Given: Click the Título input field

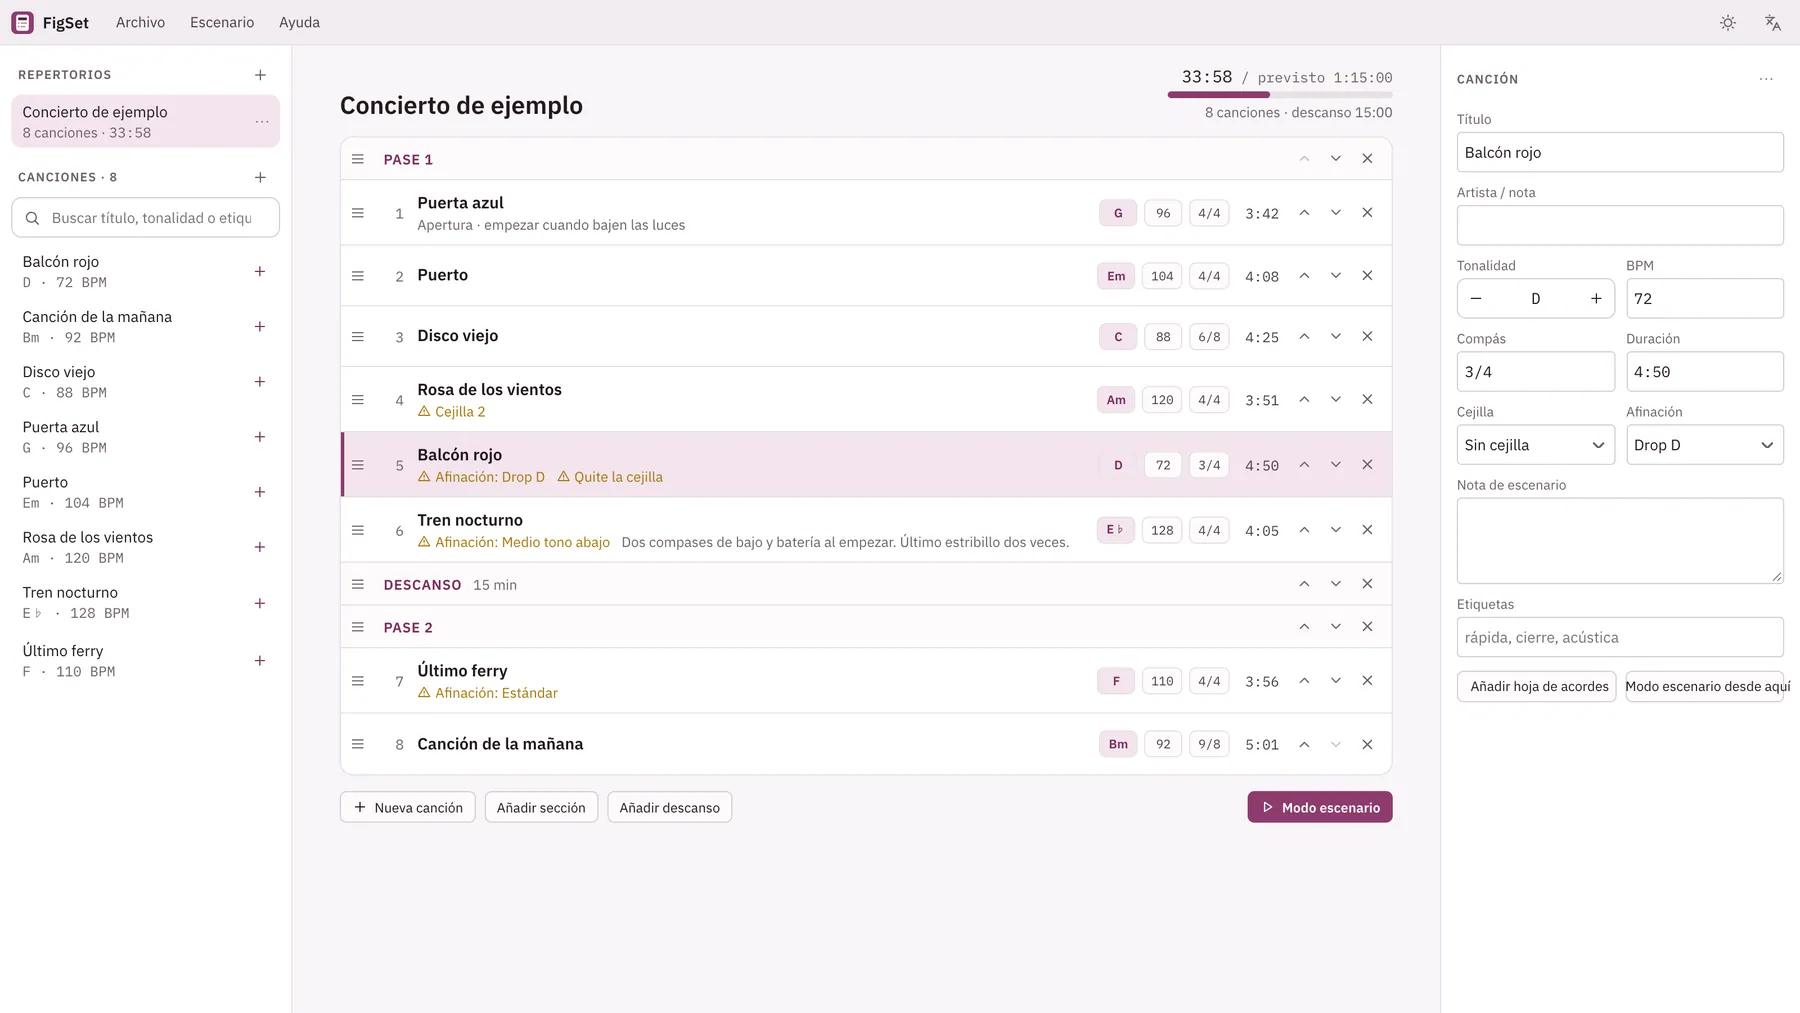Looking at the screenshot, I should [x=1619, y=153].
